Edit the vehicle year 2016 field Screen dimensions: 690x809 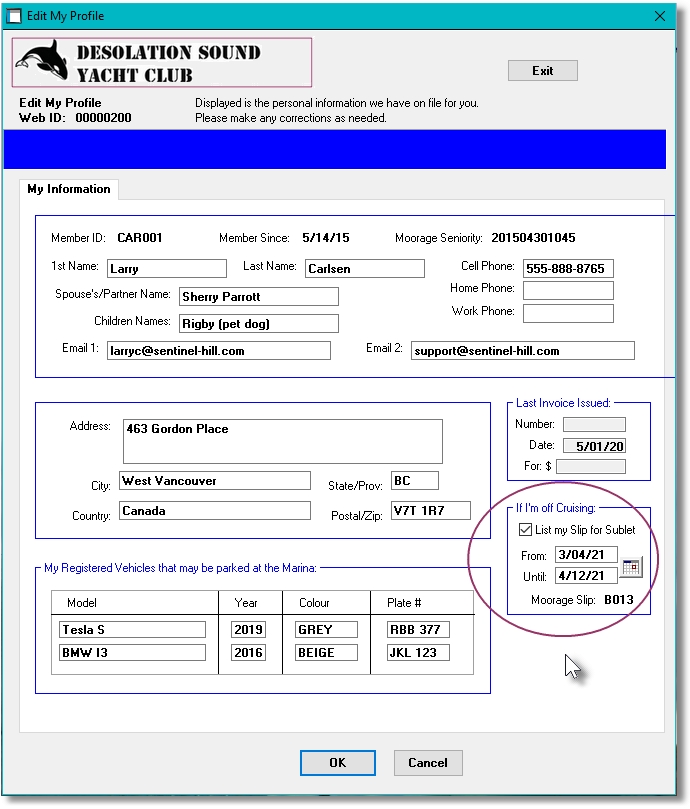coord(249,653)
